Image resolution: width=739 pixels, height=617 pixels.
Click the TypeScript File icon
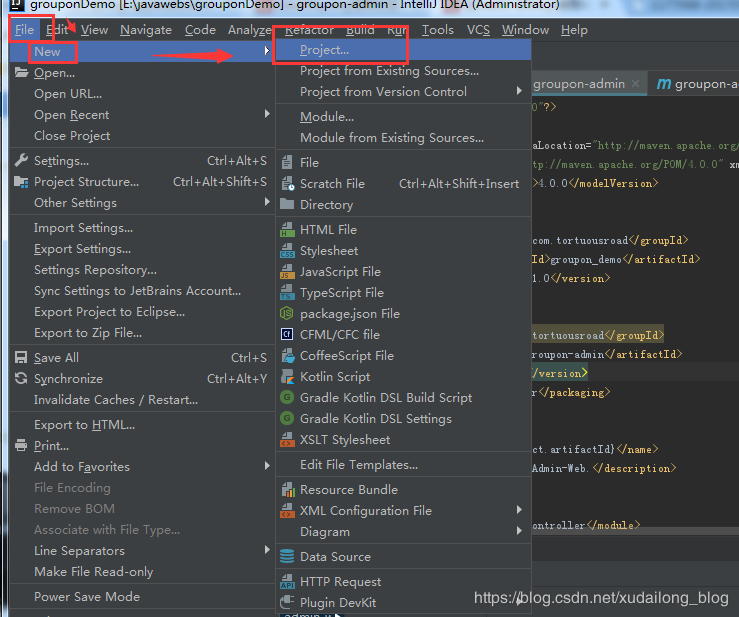coord(287,293)
